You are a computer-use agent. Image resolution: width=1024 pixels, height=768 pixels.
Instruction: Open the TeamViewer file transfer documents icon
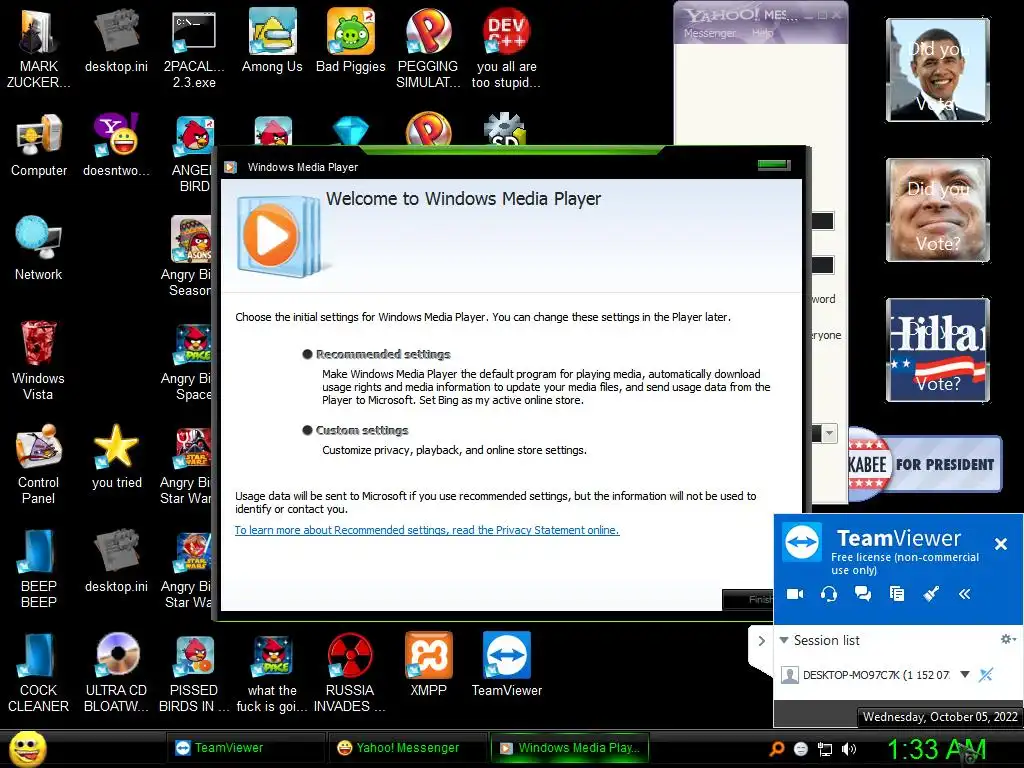point(897,594)
